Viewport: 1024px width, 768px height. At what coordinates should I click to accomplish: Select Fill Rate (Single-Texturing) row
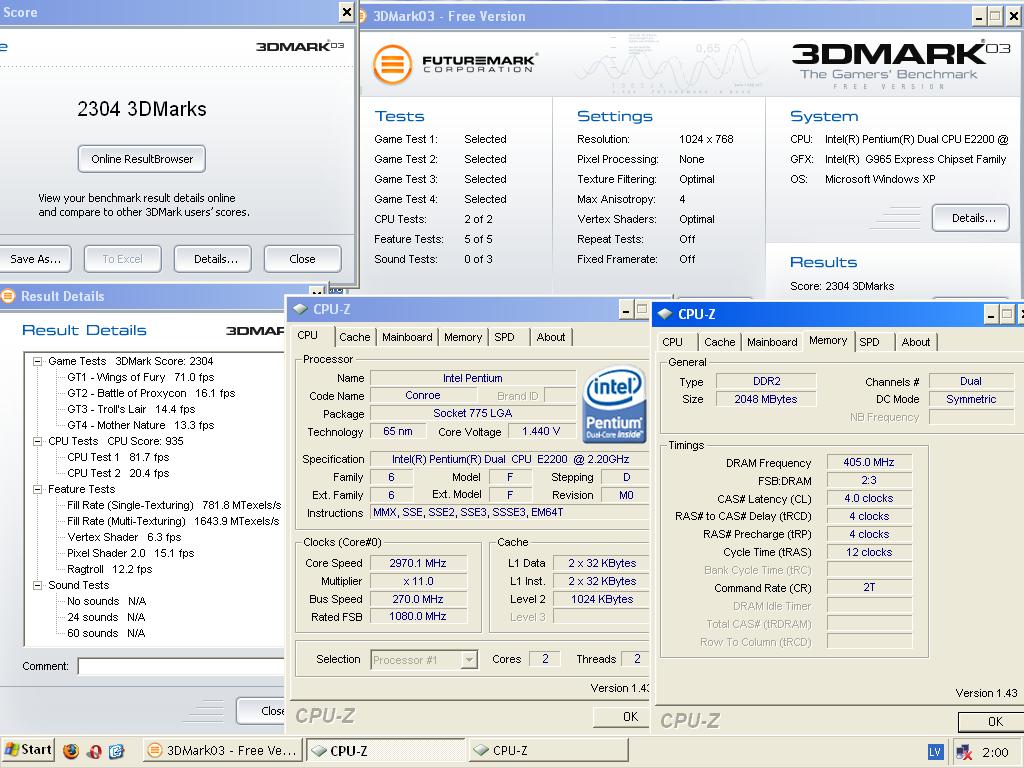coord(174,505)
